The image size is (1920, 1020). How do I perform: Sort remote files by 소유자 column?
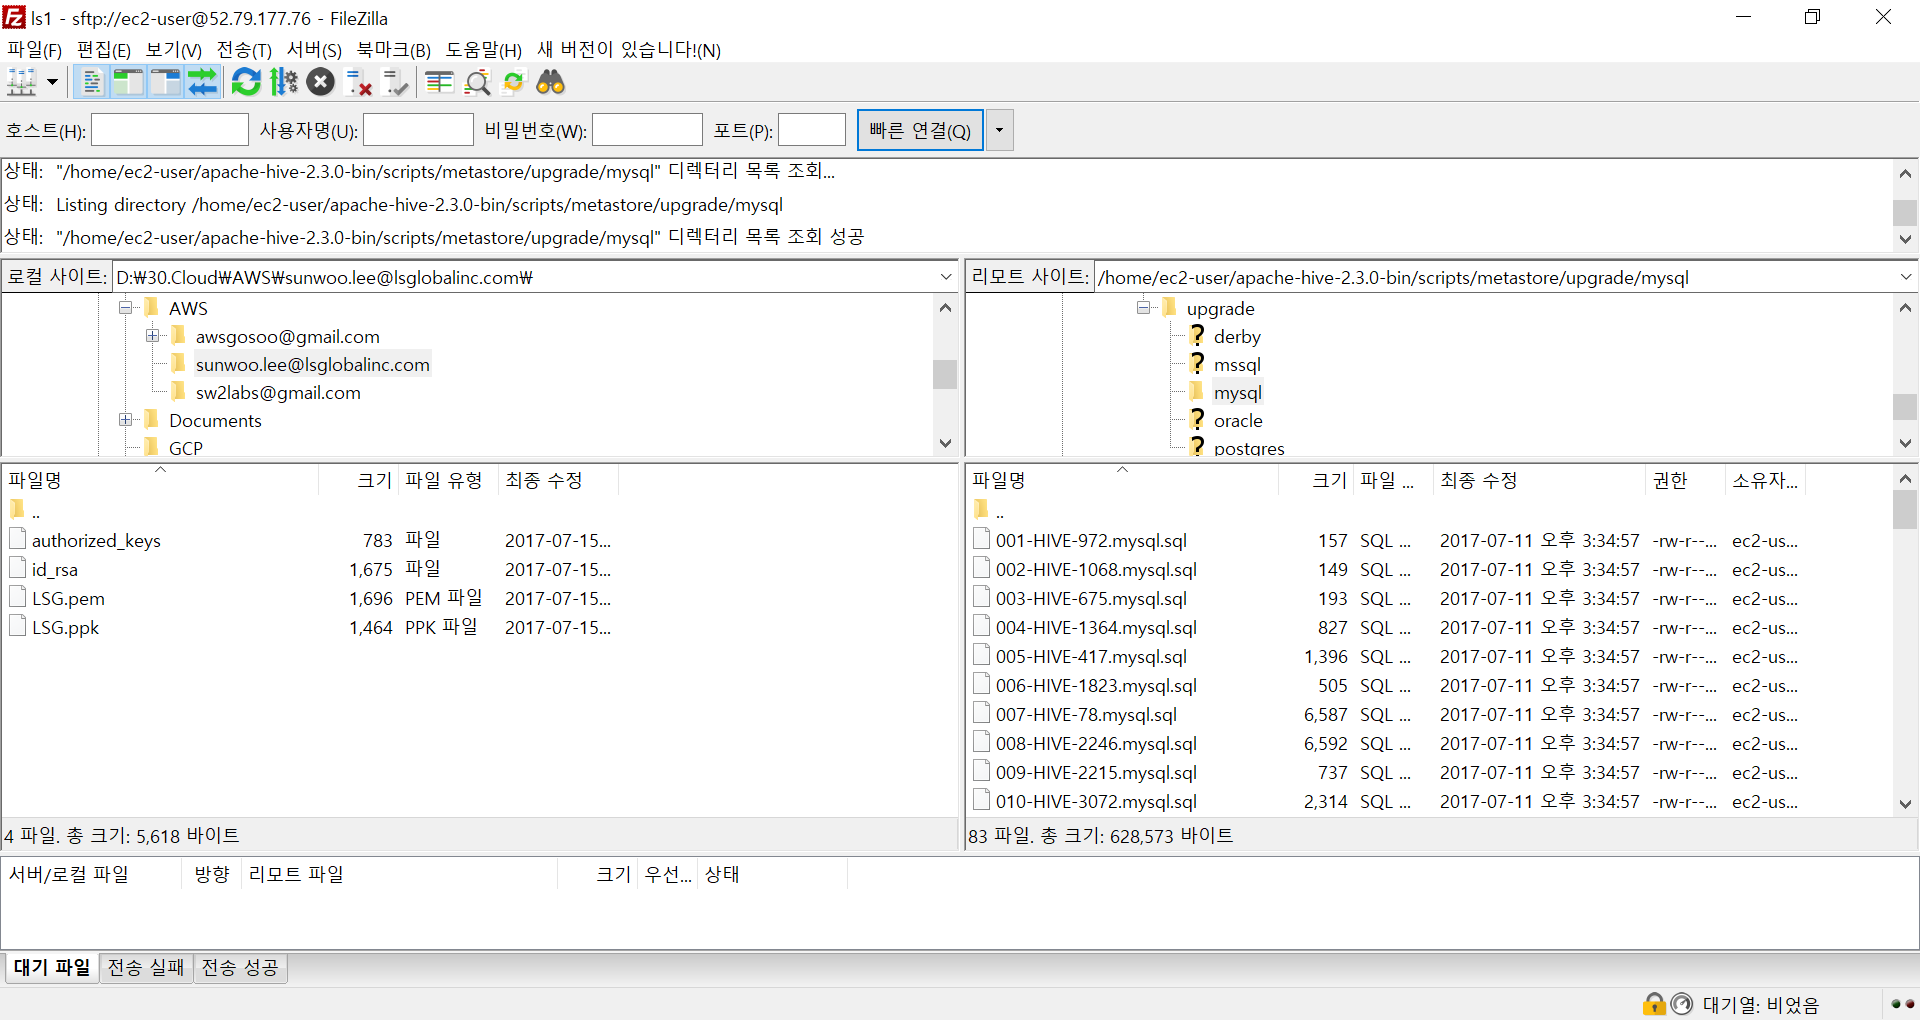(1765, 480)
